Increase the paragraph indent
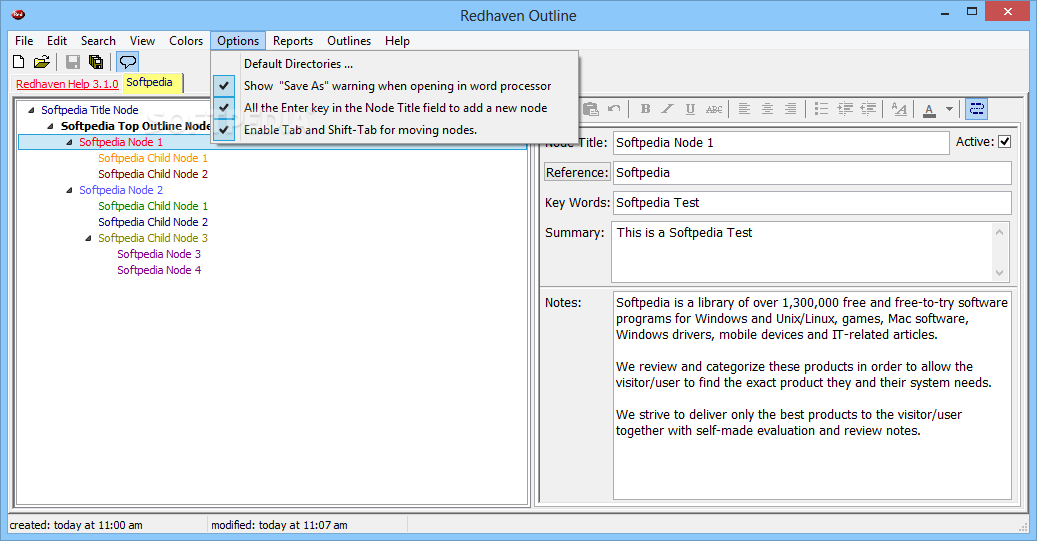The image size is (1037, 541). (x=845, y=109)
